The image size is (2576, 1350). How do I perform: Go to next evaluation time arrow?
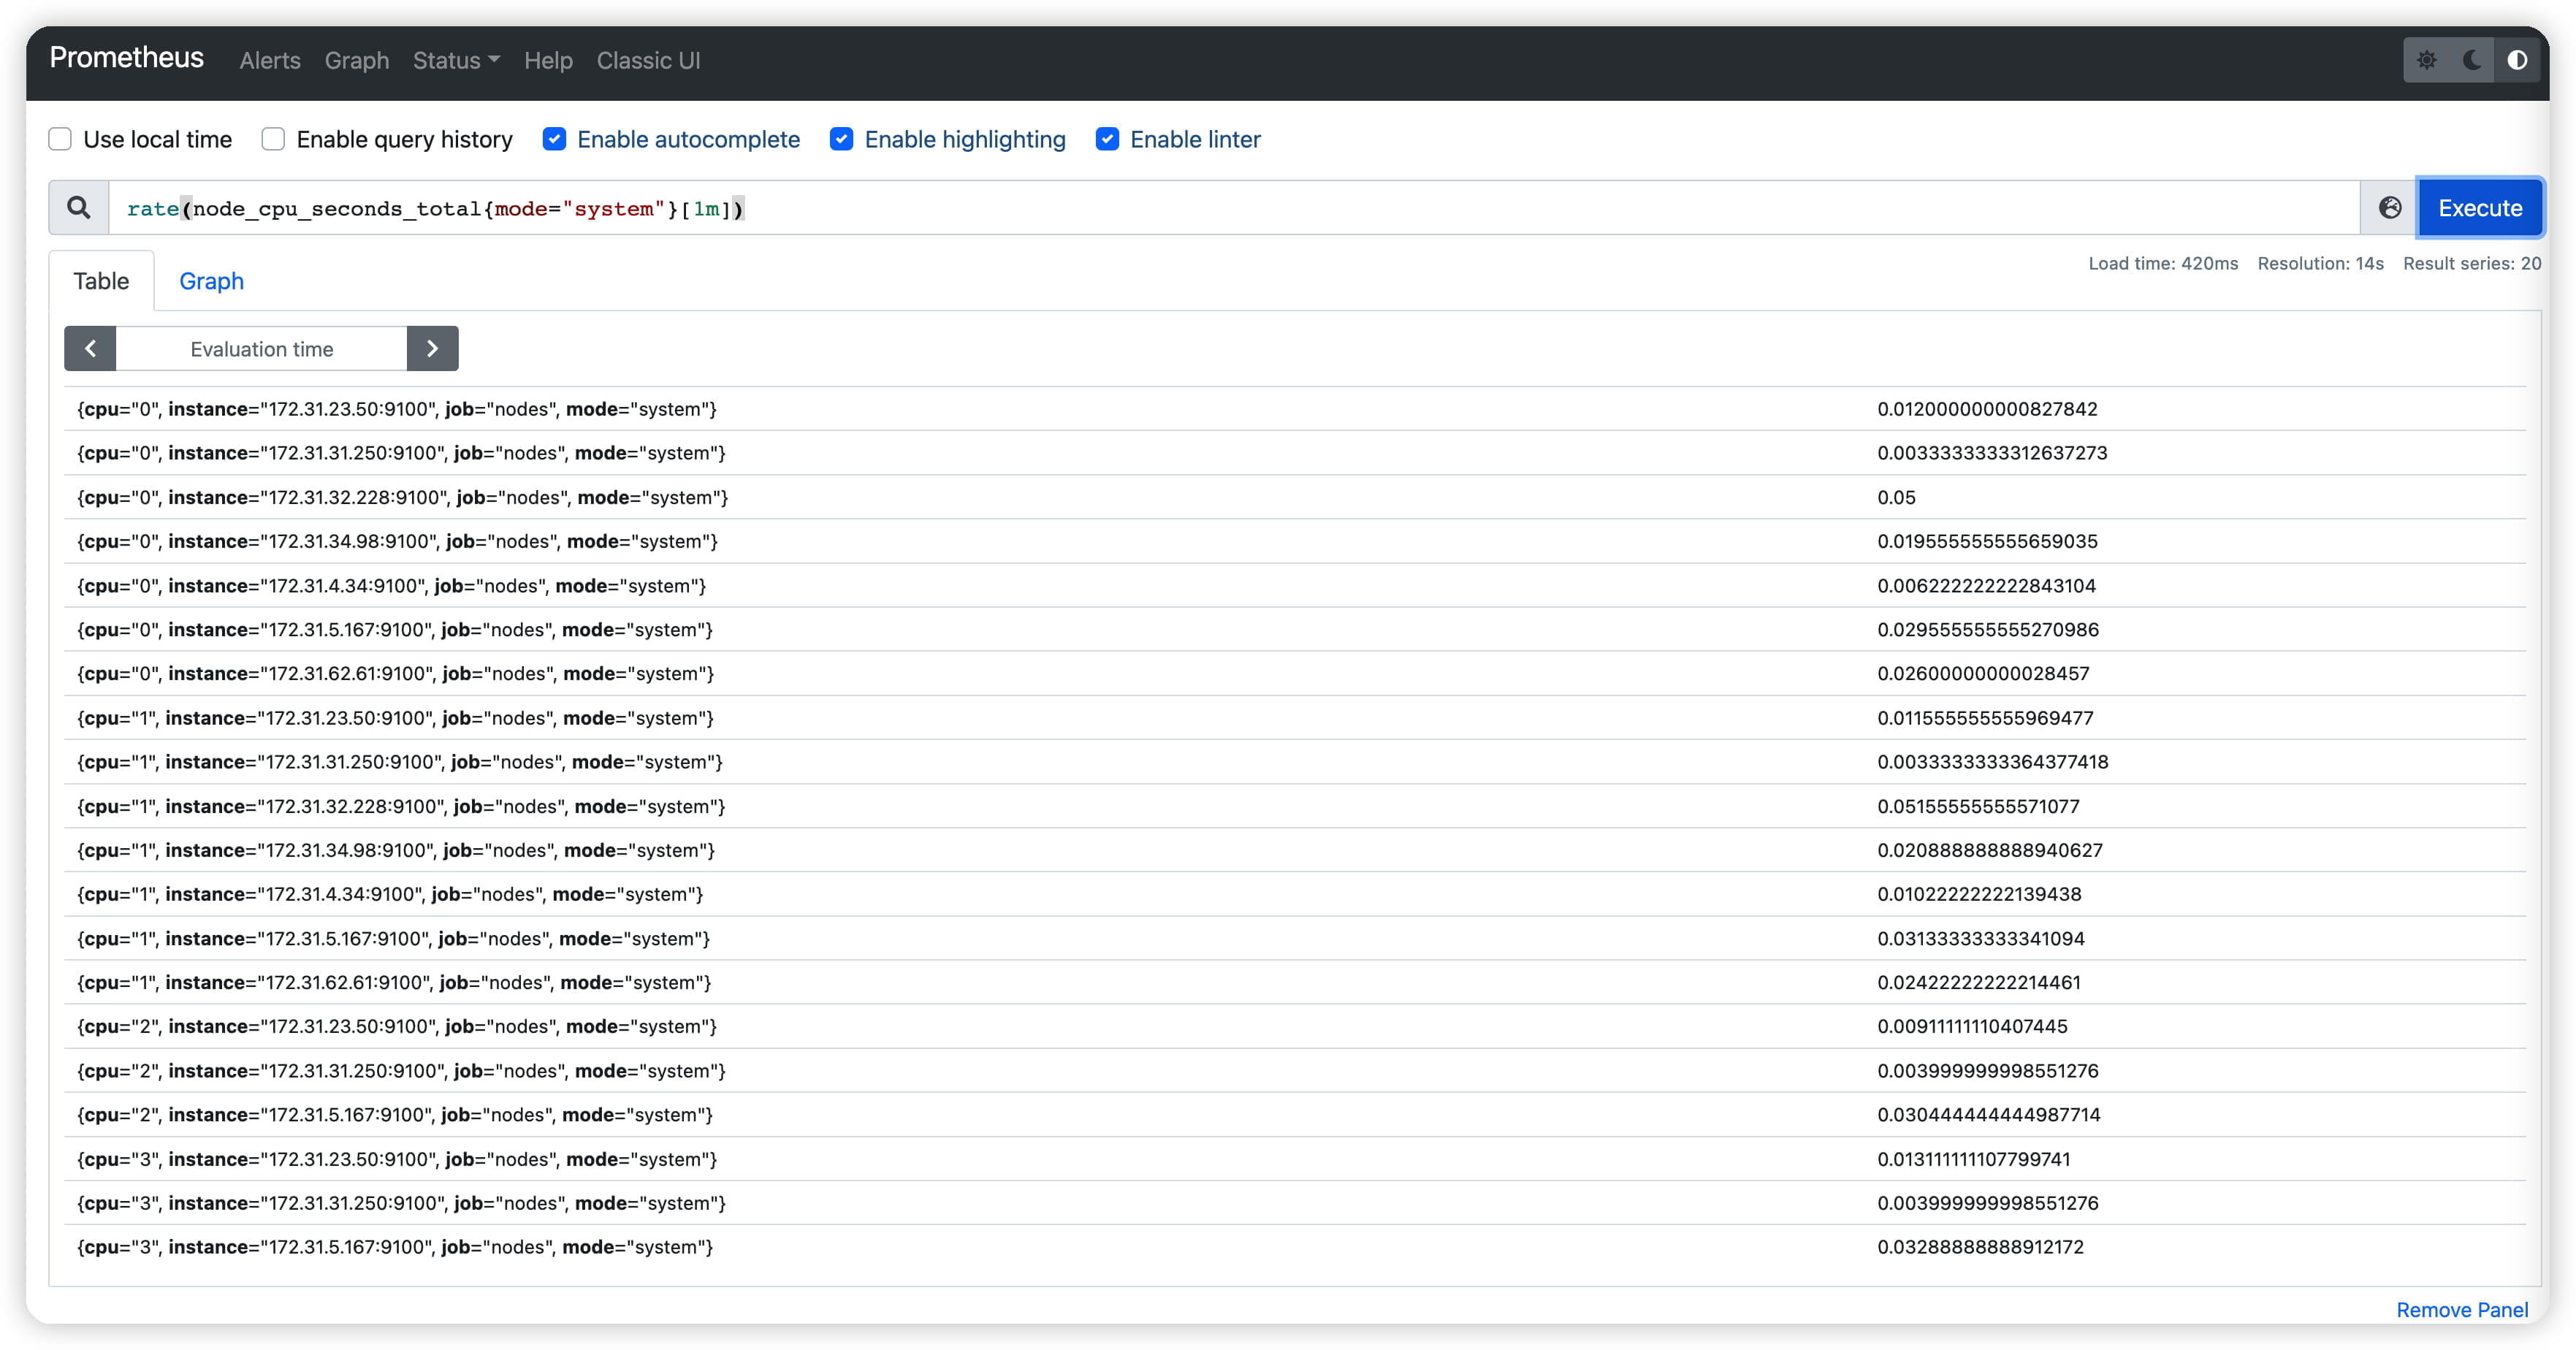coord(433,349)
